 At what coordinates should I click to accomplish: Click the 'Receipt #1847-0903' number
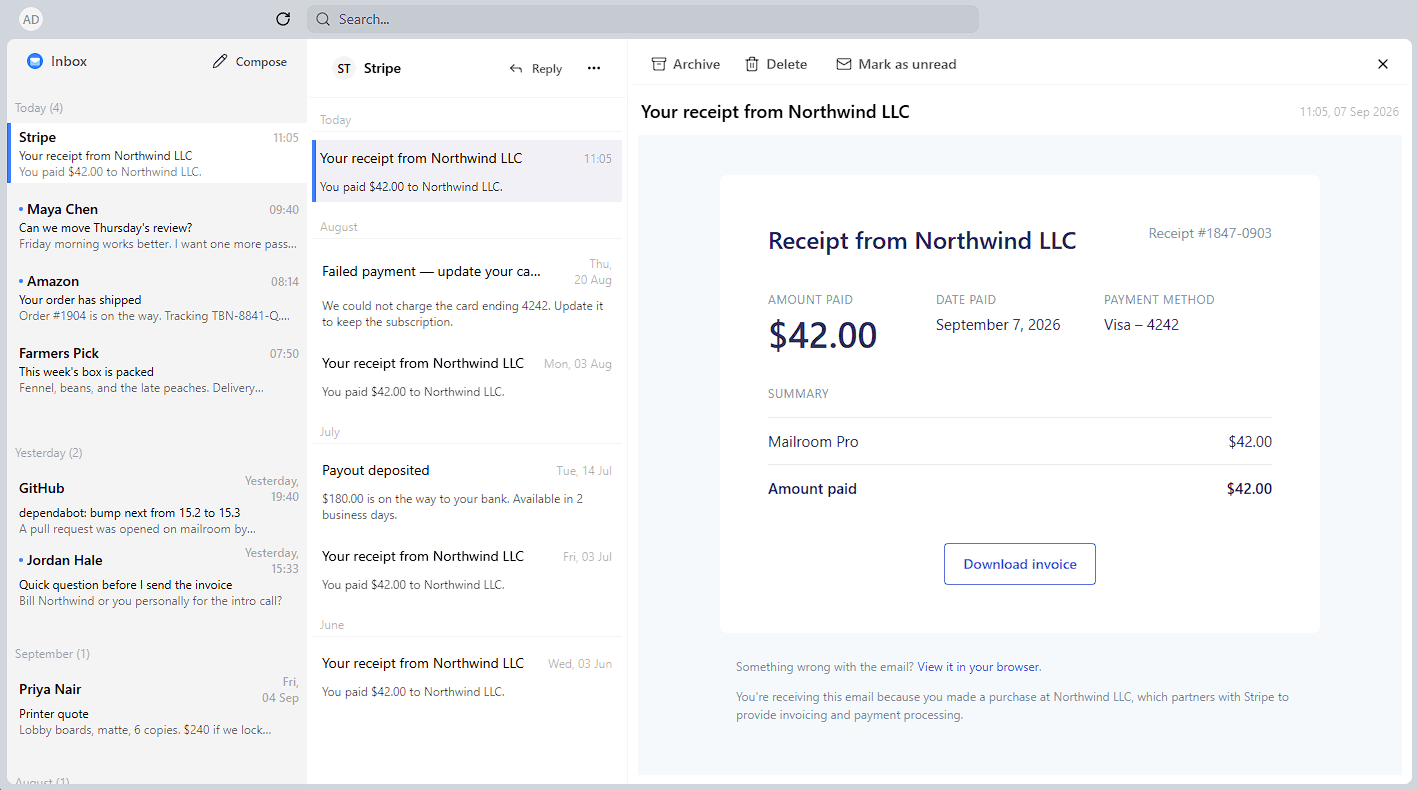[1210, 233]
